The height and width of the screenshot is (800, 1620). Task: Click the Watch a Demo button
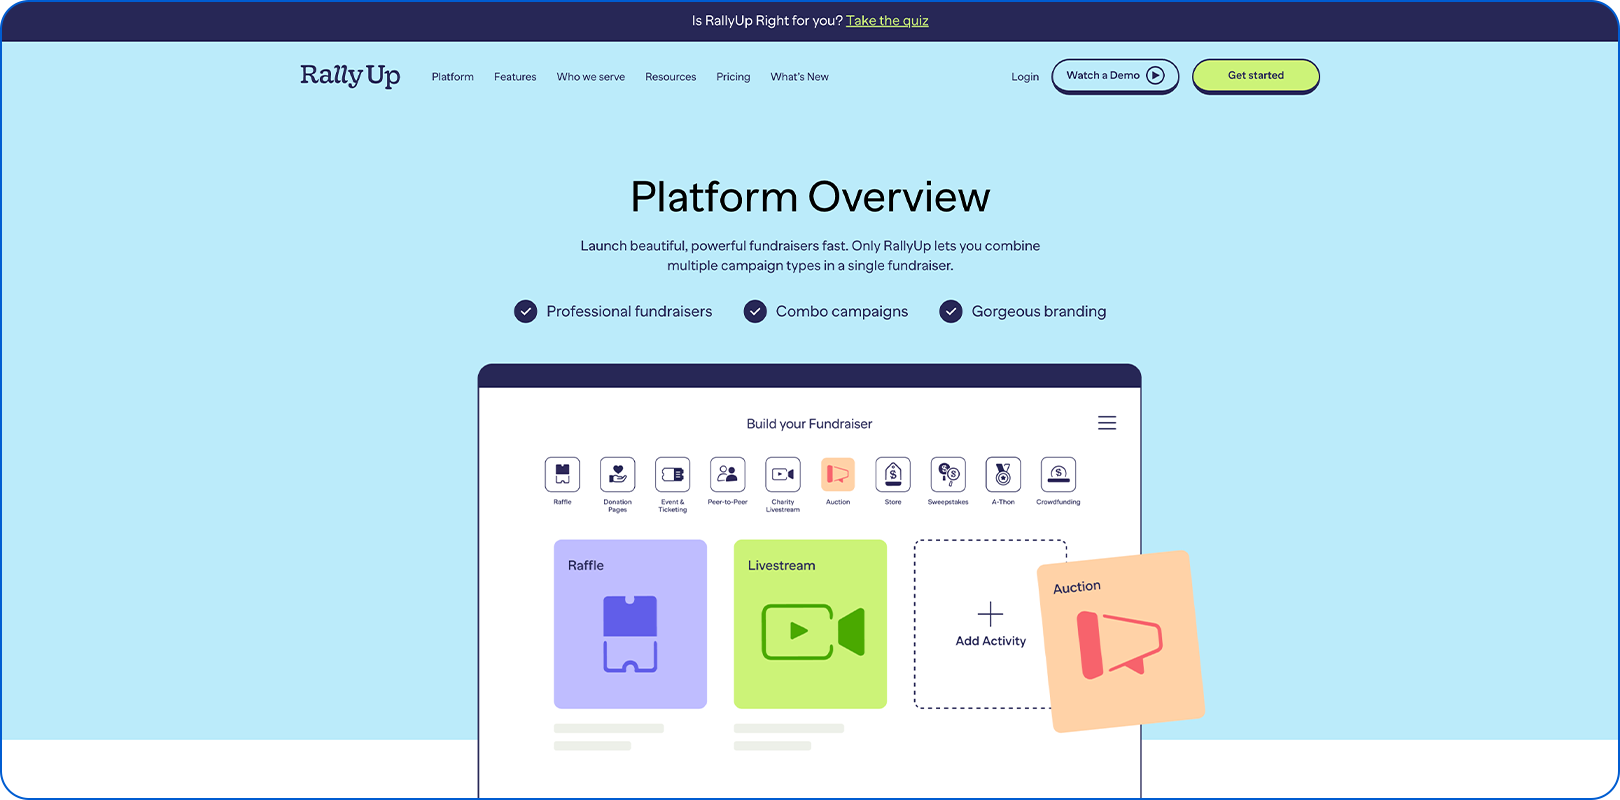click(x=1115, y=76)
